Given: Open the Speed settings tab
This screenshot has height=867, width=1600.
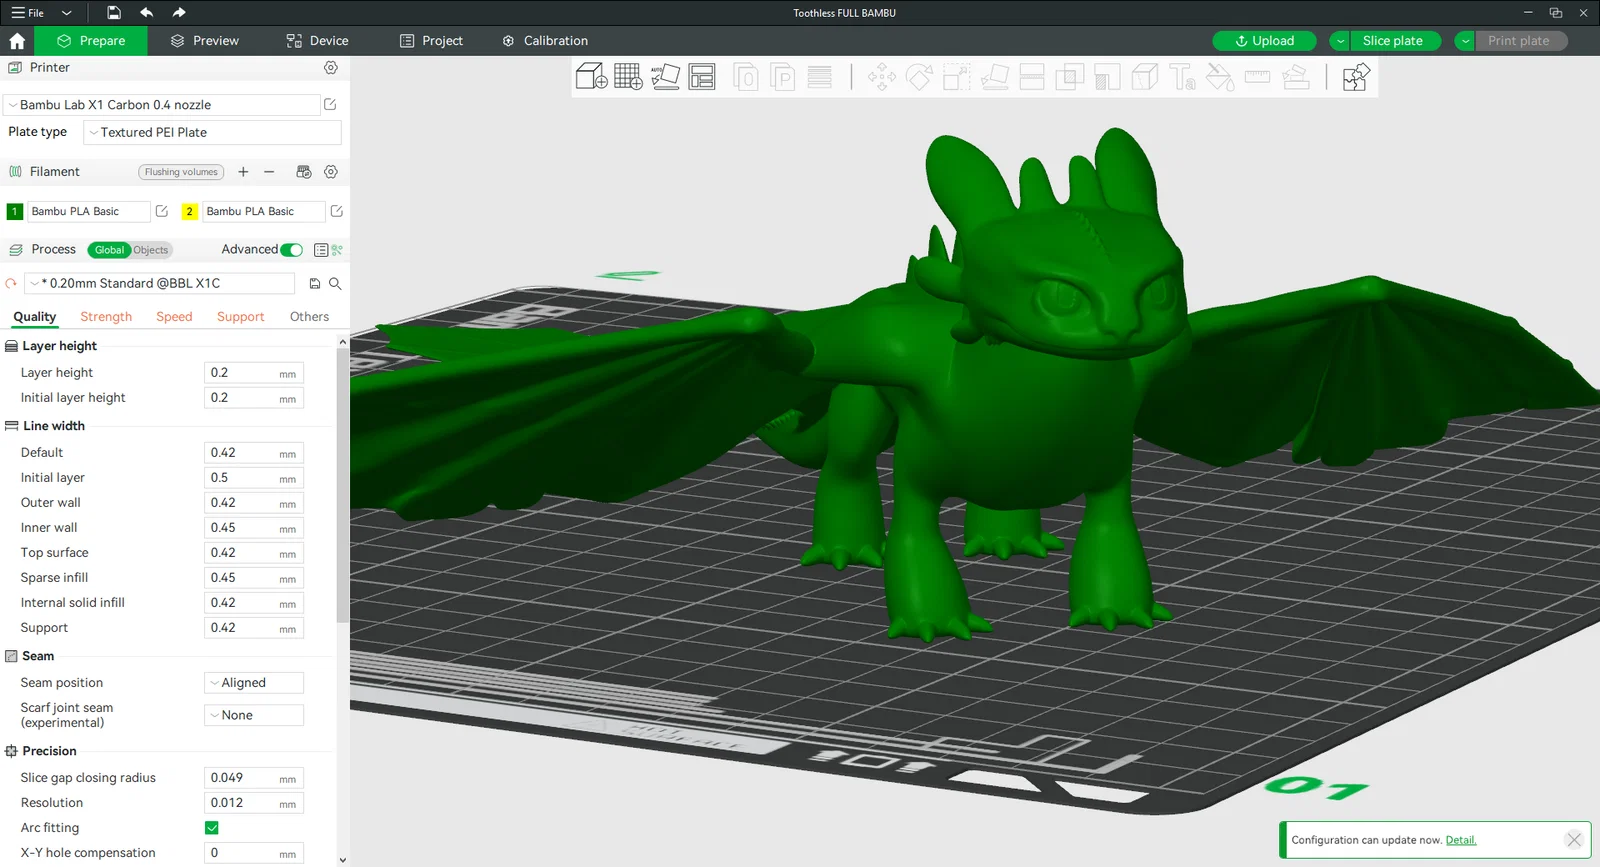Looking at the screenshot, I should tap(174, 317).
